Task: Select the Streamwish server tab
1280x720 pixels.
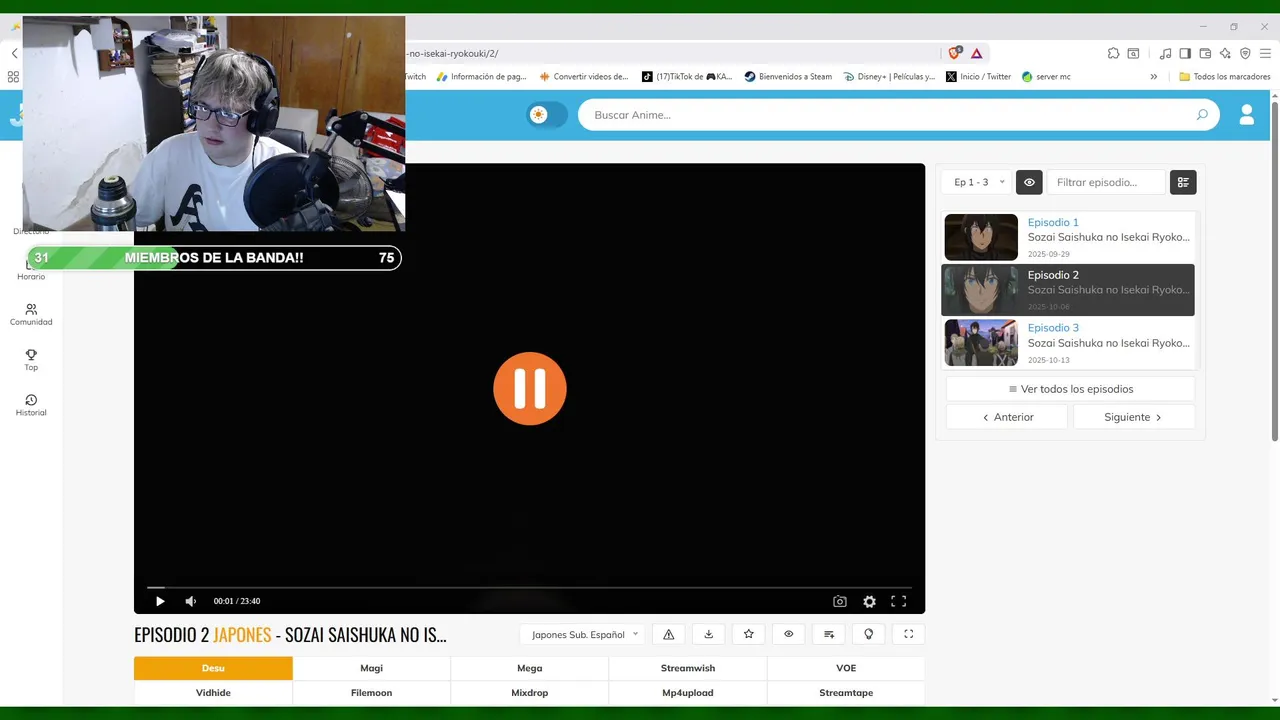Action: pos(688,668)
